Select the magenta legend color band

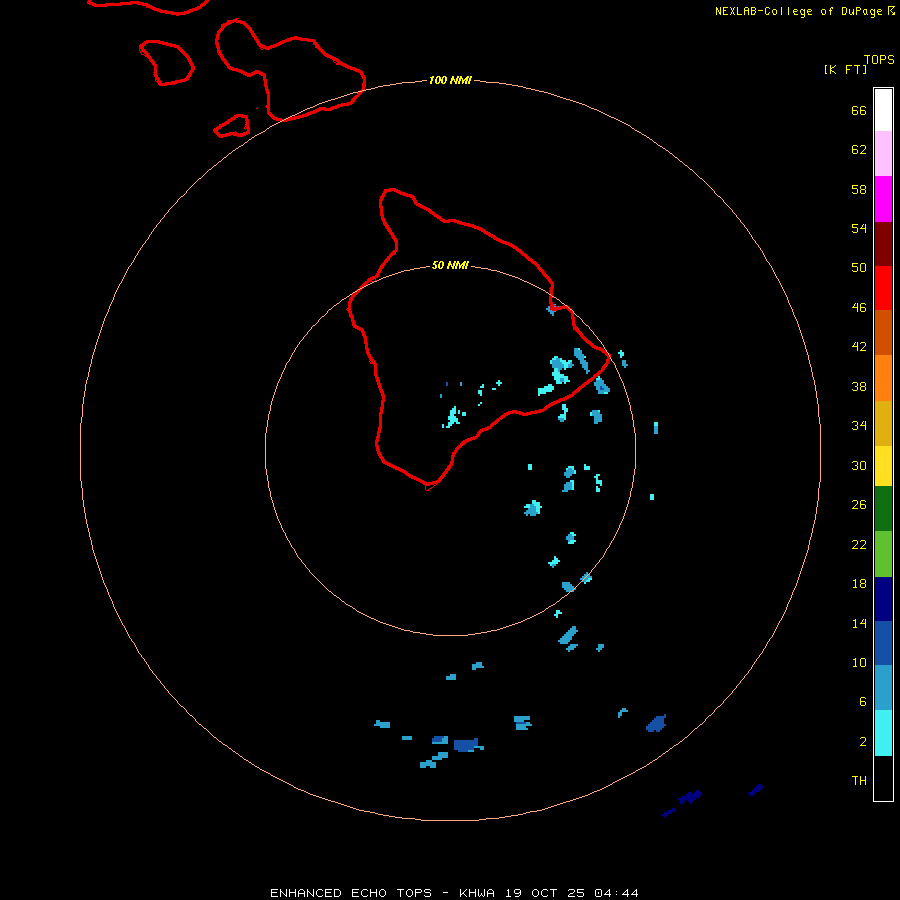[x=883, y=199]
